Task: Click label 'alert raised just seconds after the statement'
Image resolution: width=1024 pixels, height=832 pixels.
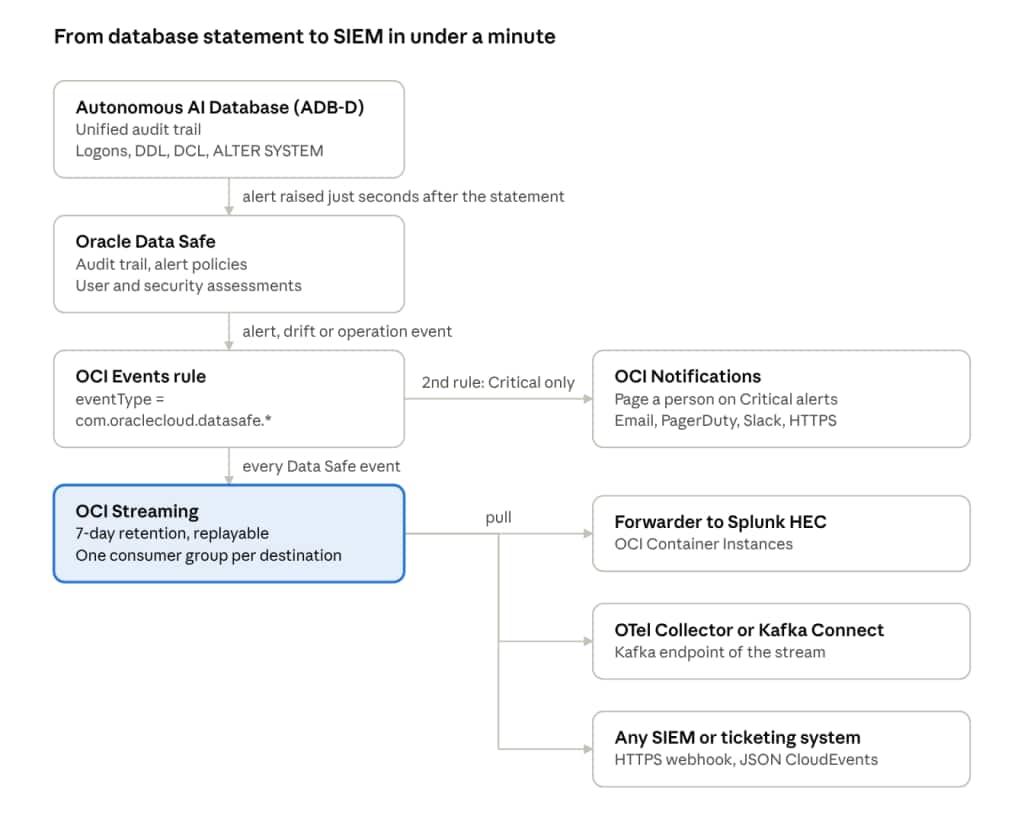Action: 403,197
